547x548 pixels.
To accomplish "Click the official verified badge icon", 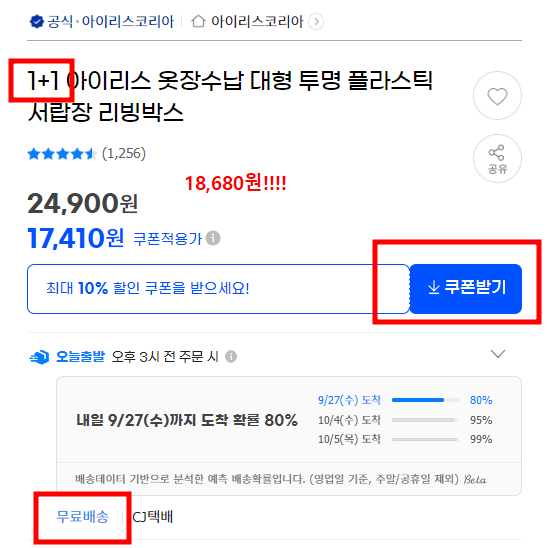I will [x=36, y=22].
